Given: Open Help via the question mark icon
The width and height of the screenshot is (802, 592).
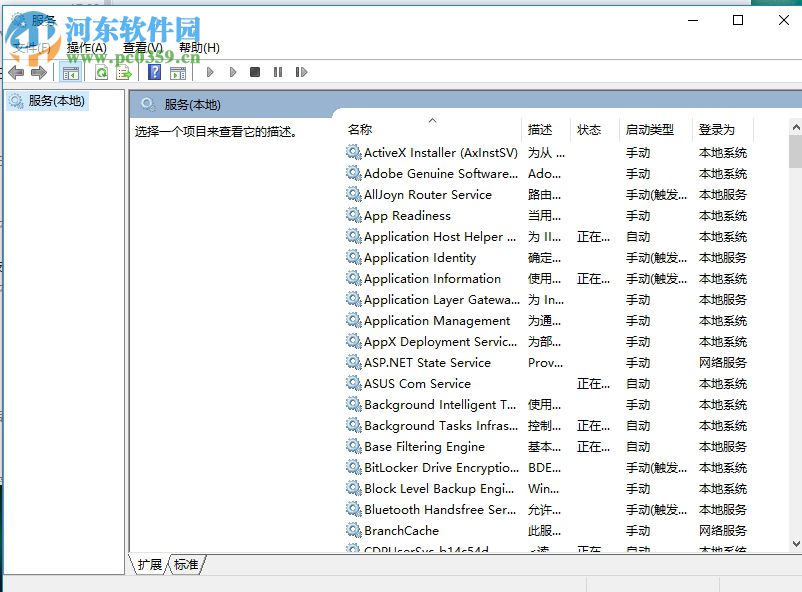Looking at the screenshot, I should (x=153, y=72).
